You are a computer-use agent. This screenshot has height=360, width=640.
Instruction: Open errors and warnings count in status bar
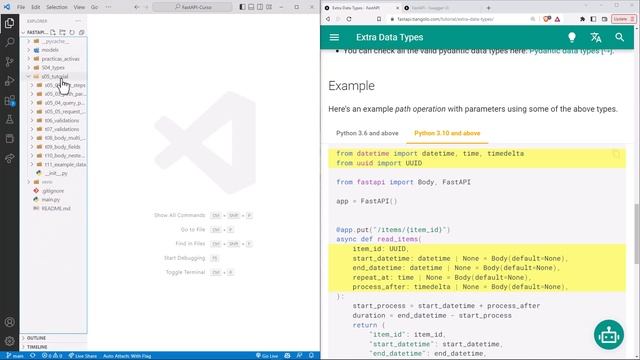[x=52, y=356]
